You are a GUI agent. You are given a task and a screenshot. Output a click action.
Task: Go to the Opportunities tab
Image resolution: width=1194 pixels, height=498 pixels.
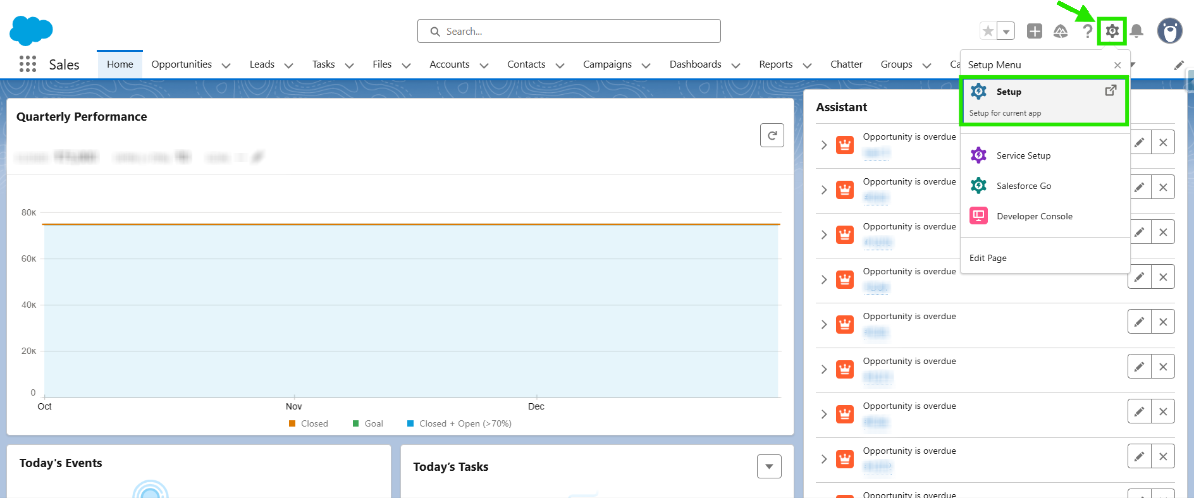pyautogui.click(x=181, y=64)
